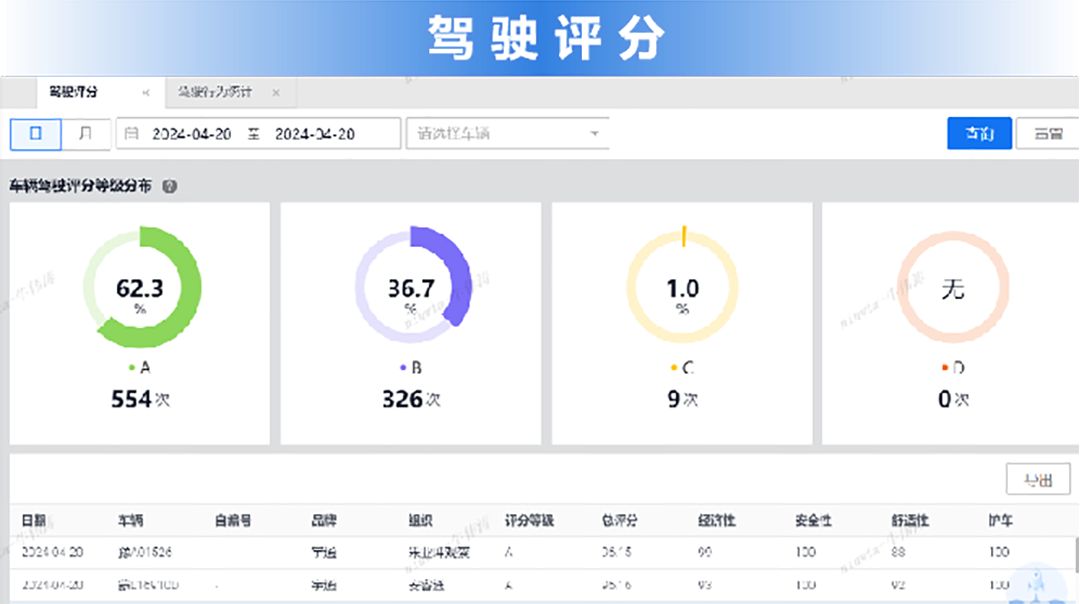The height and width of the screenshot is (604, 1080).
Task: Click the 品牌 column header
Action: [x=324, y=521]
